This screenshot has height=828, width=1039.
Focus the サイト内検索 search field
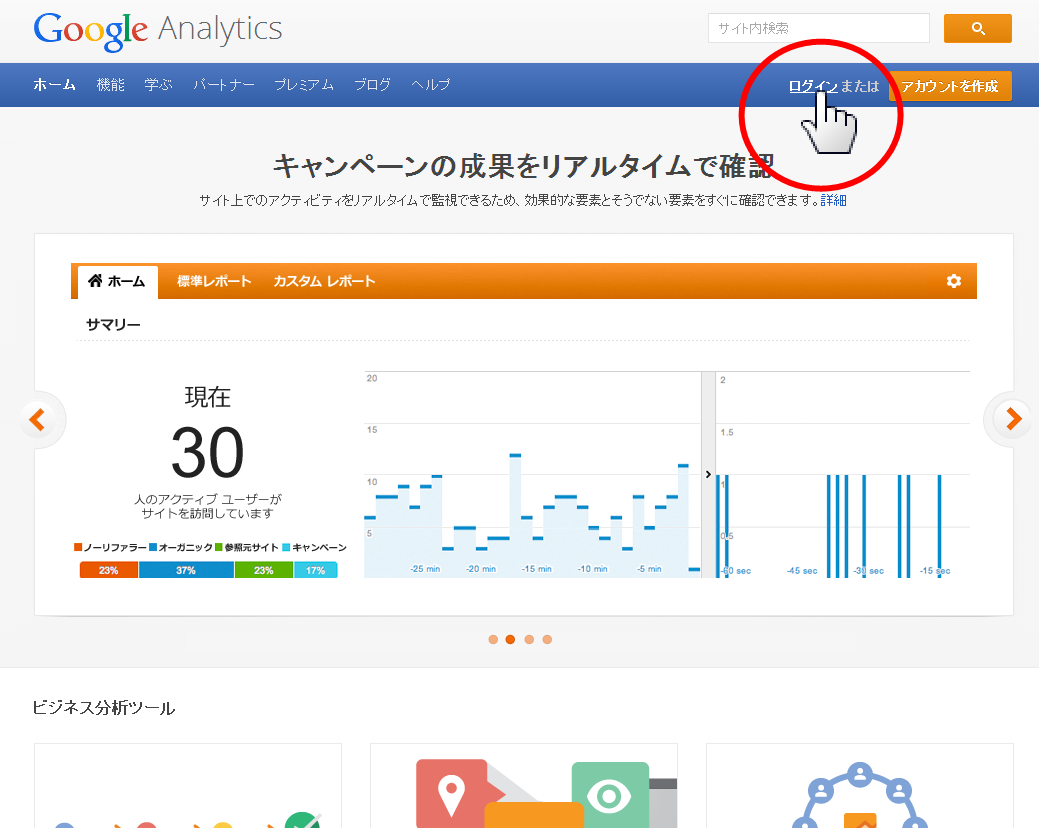pyautogui.click(x=819, y=28)
